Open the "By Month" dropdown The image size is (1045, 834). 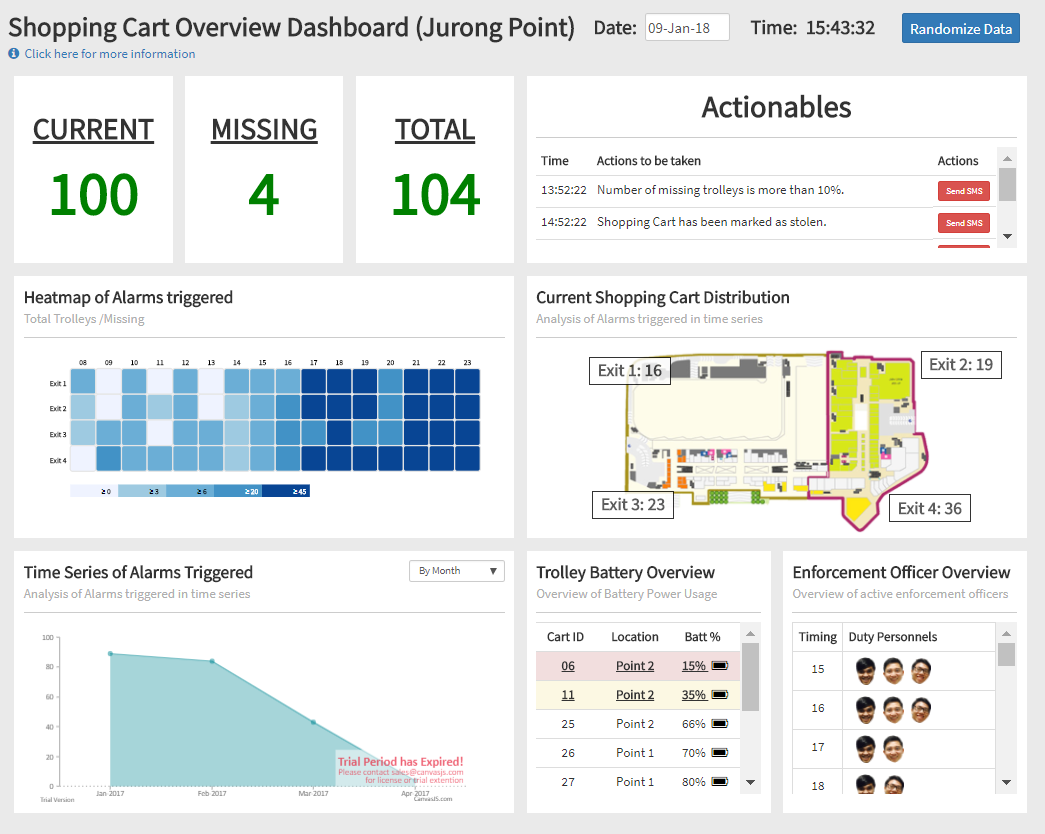(x=456, y=570)
